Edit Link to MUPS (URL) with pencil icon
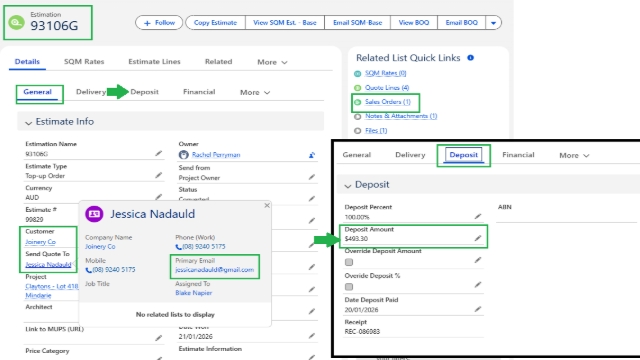The image size is (640, 360). click(158, 338)
